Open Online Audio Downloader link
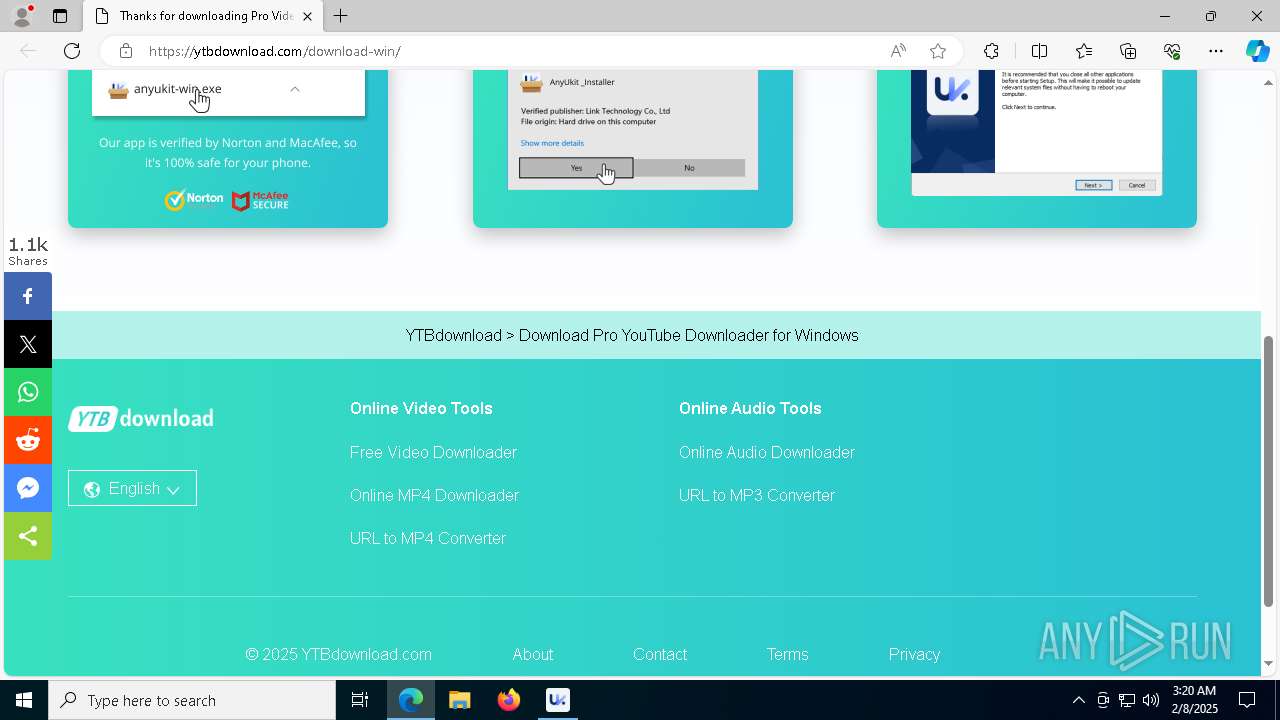 [x=767, y=452]
